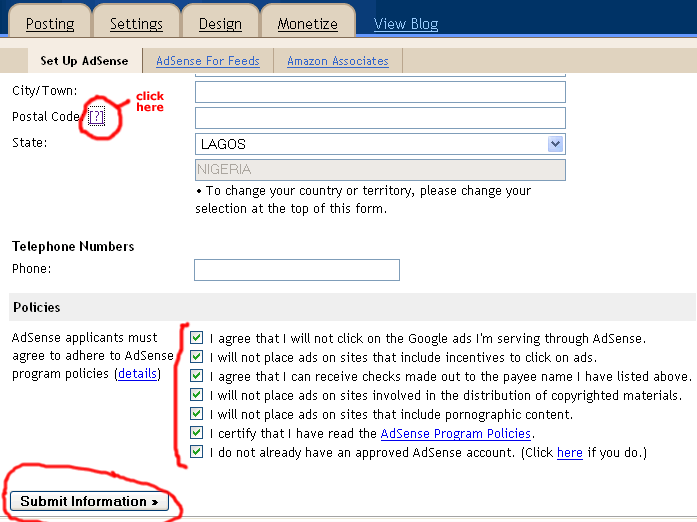Follow the View Blog link

pyautogui.click(x=406, y=24)
